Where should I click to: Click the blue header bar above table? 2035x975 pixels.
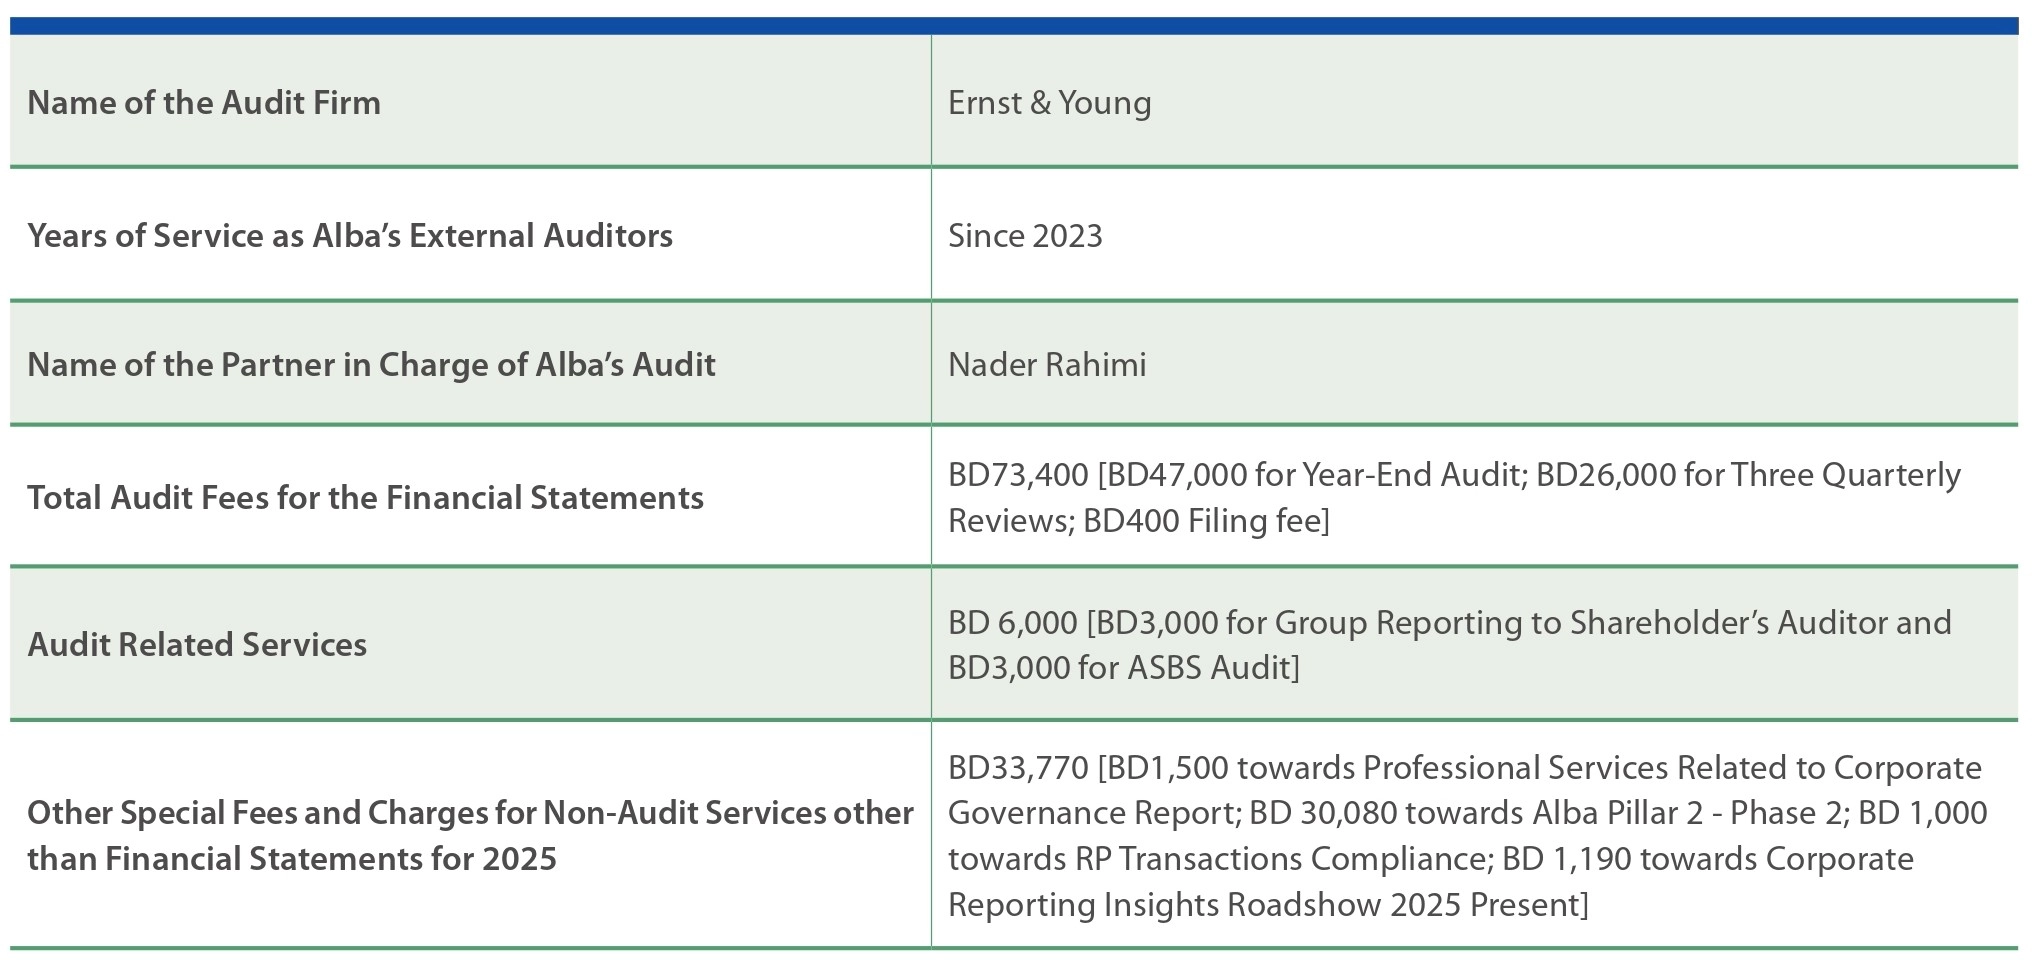(x=1014, y=26)
